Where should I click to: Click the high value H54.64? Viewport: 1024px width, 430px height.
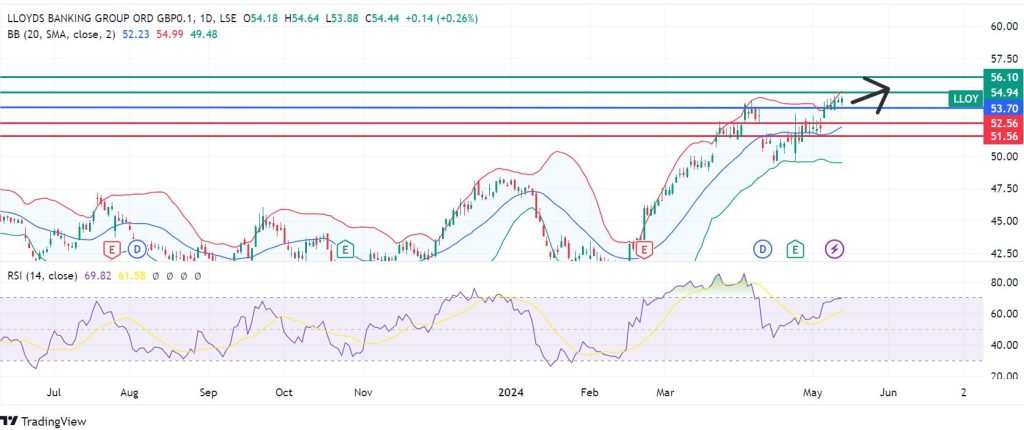(x=302, y=19)
